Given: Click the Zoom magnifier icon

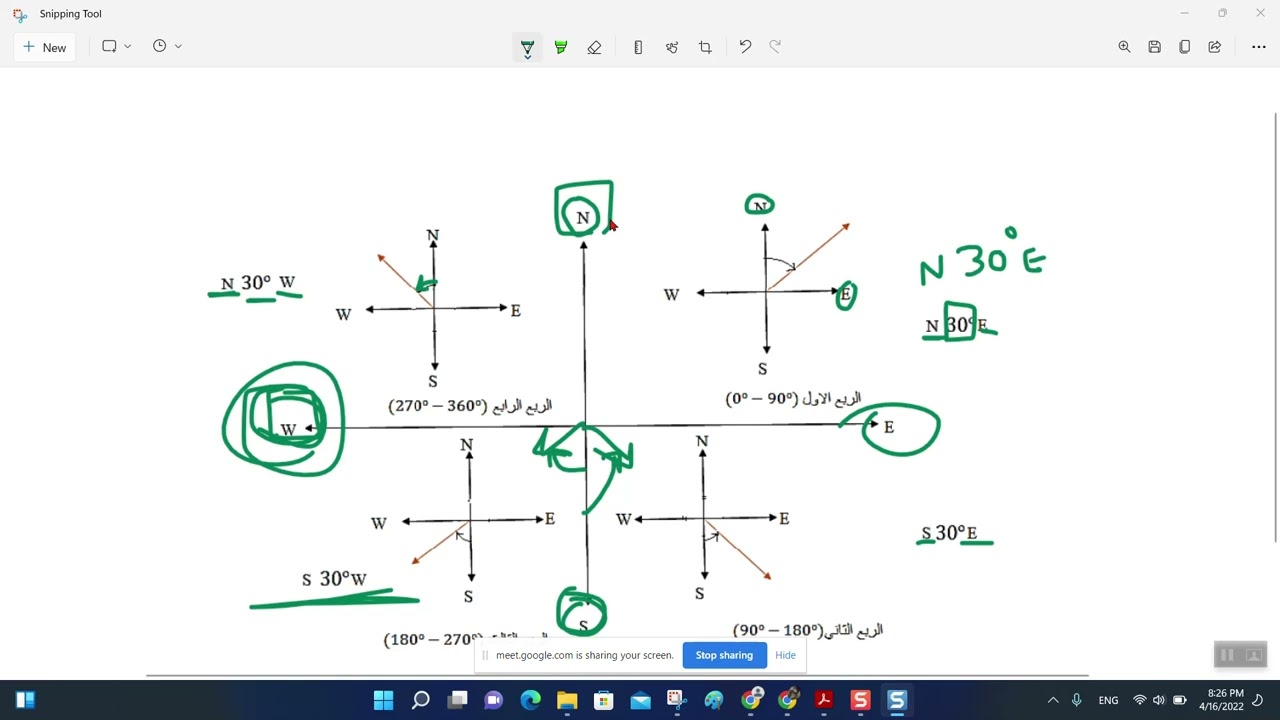Looking at the screenshot, I should 1124,47.
